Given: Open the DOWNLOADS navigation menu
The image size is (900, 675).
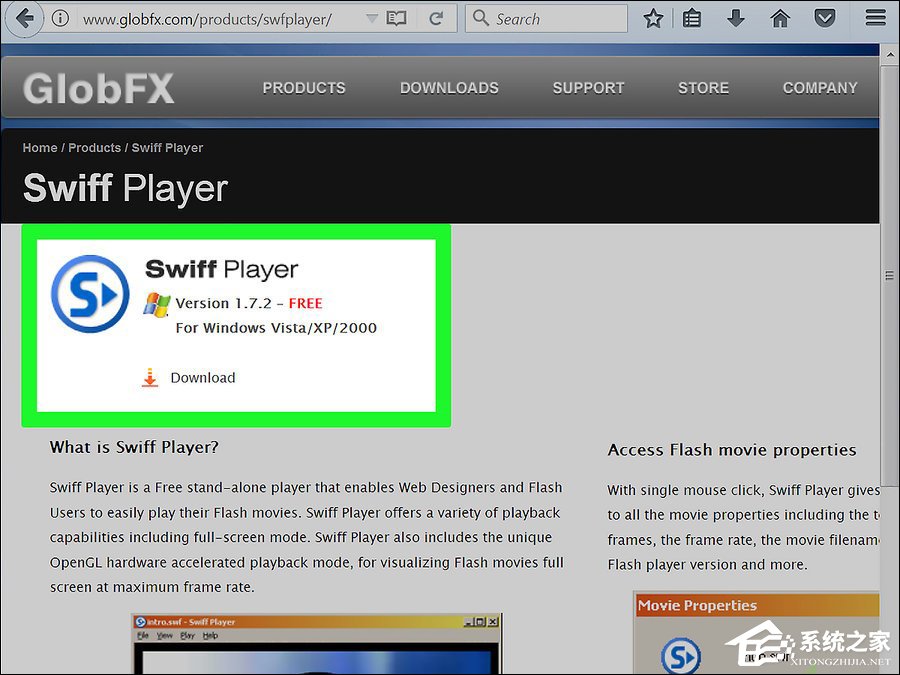Looking at the screenshot, I should 449,88.
